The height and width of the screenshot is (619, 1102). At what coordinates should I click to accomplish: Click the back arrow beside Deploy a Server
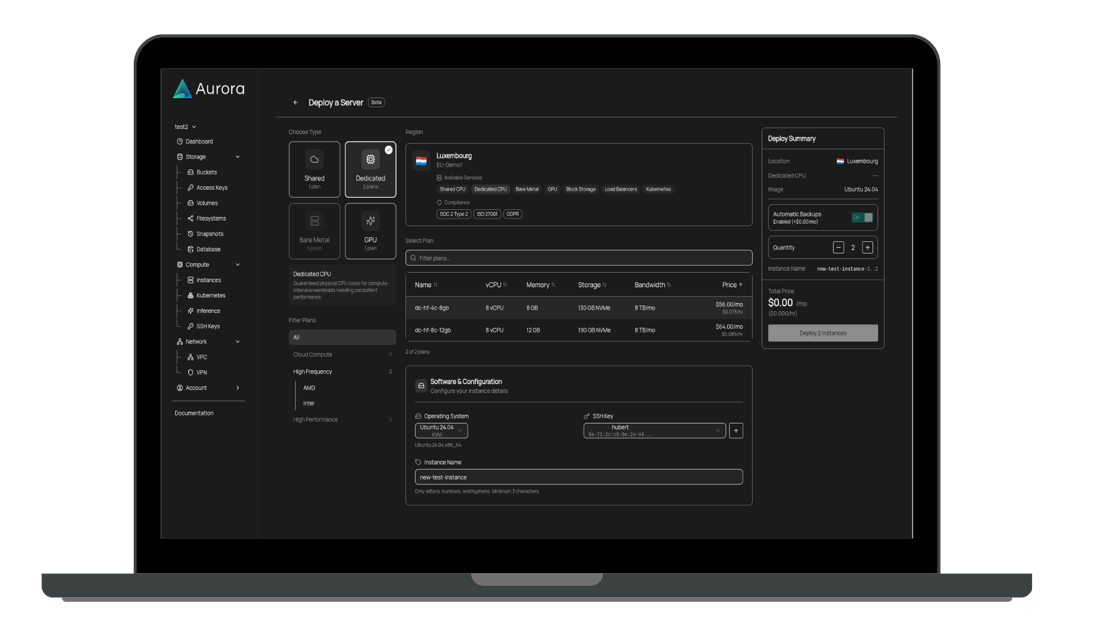pos(296,103)
